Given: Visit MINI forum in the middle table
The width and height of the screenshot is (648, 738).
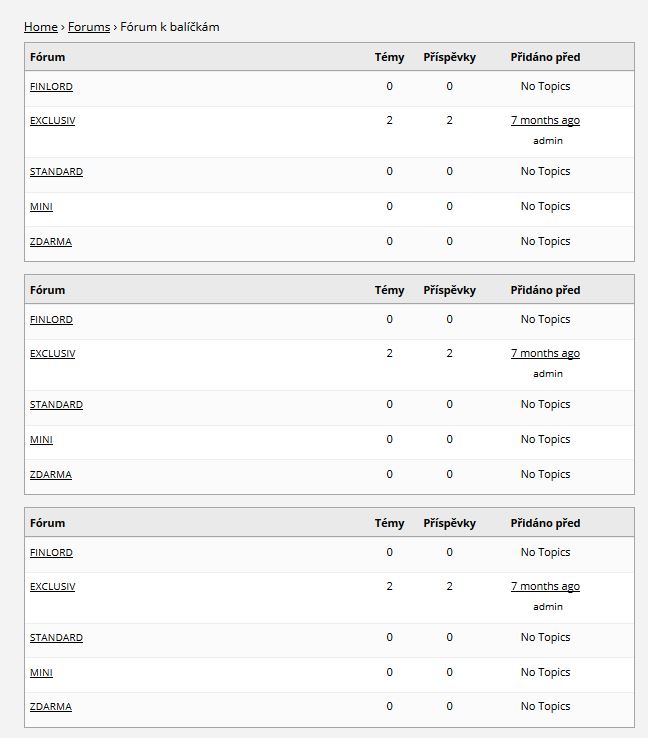Looking at the screenshot, I should (41, 440).
